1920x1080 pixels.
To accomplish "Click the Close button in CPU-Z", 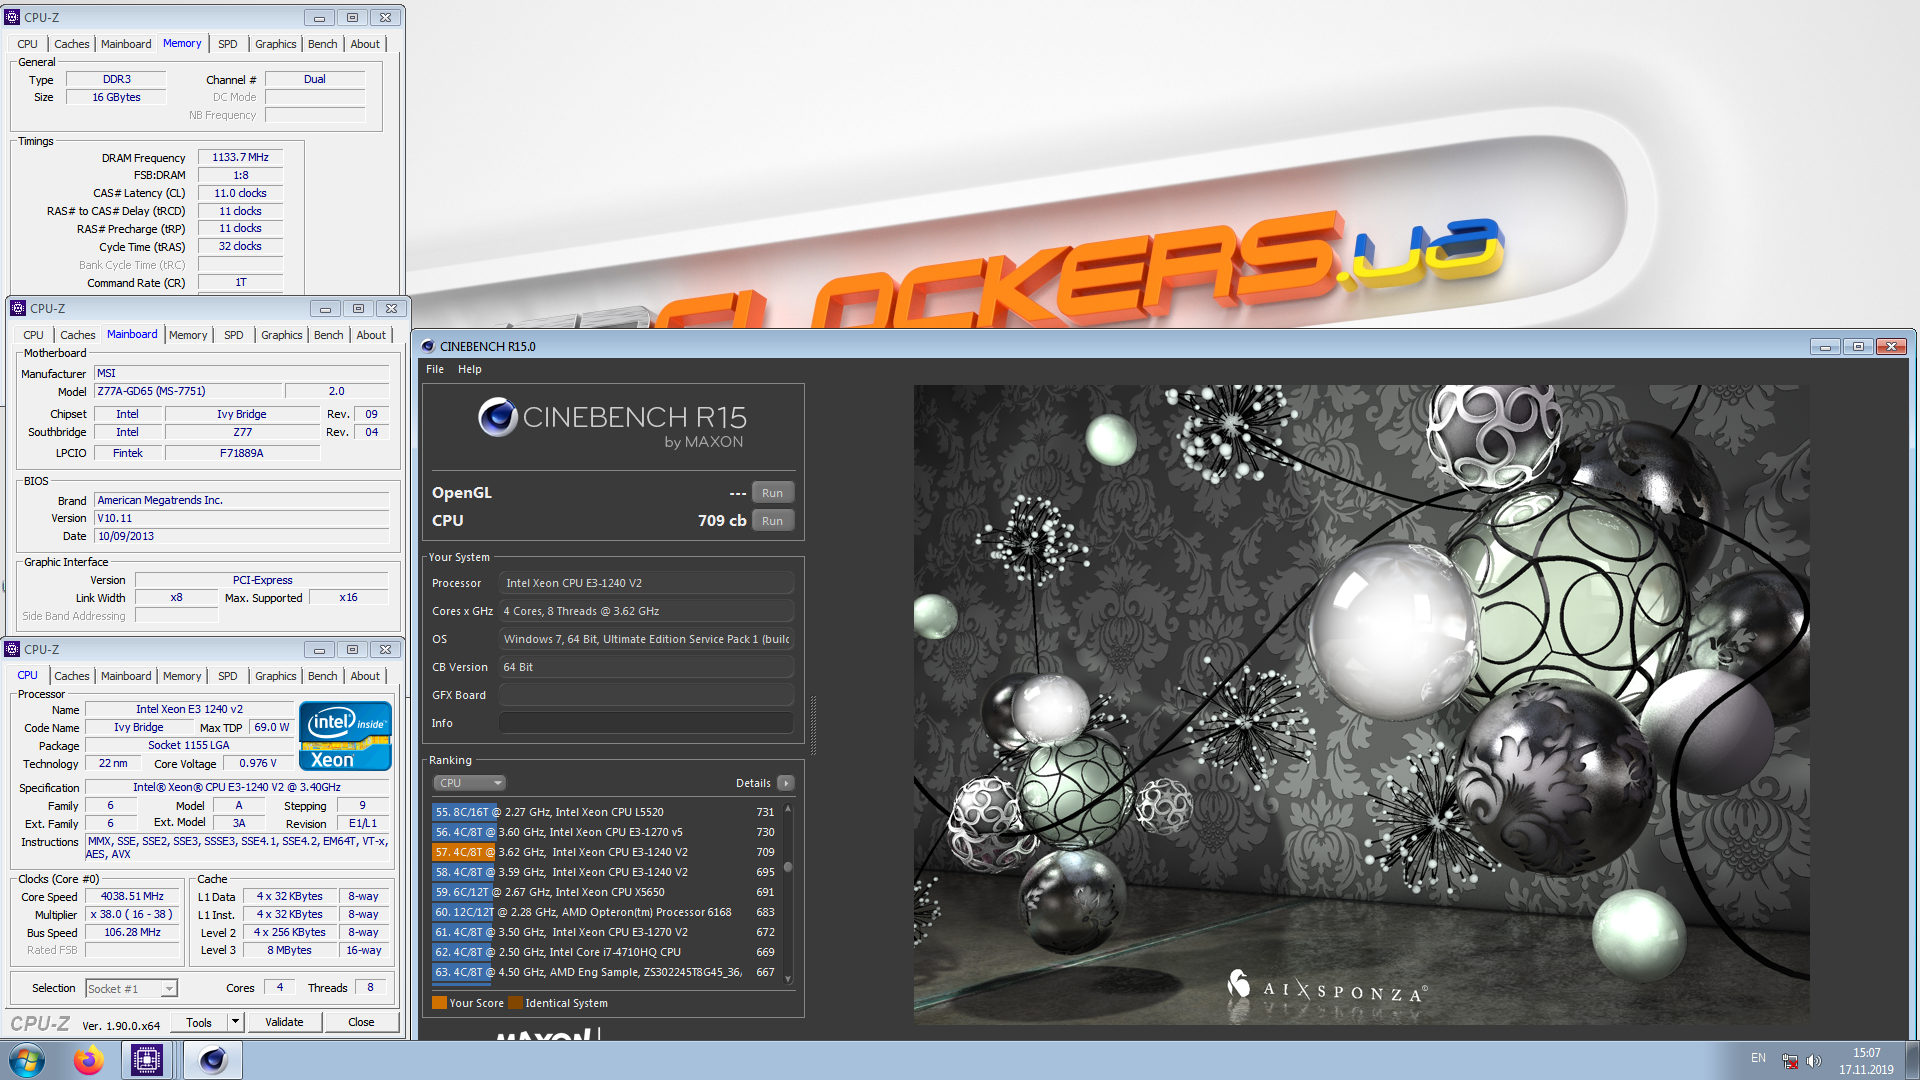I will coord(361,1022).
